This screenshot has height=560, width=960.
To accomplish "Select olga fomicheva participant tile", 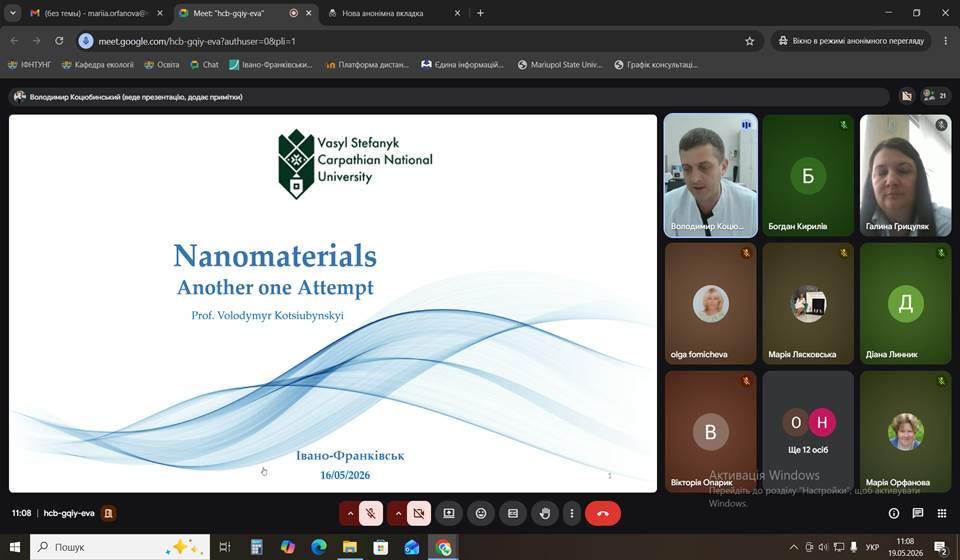I will (x=711, y=304).
